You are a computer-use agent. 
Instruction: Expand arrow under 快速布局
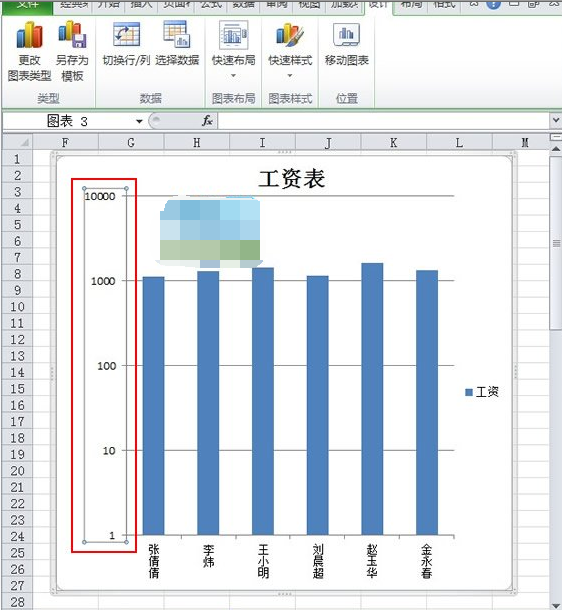click(233, 75)
